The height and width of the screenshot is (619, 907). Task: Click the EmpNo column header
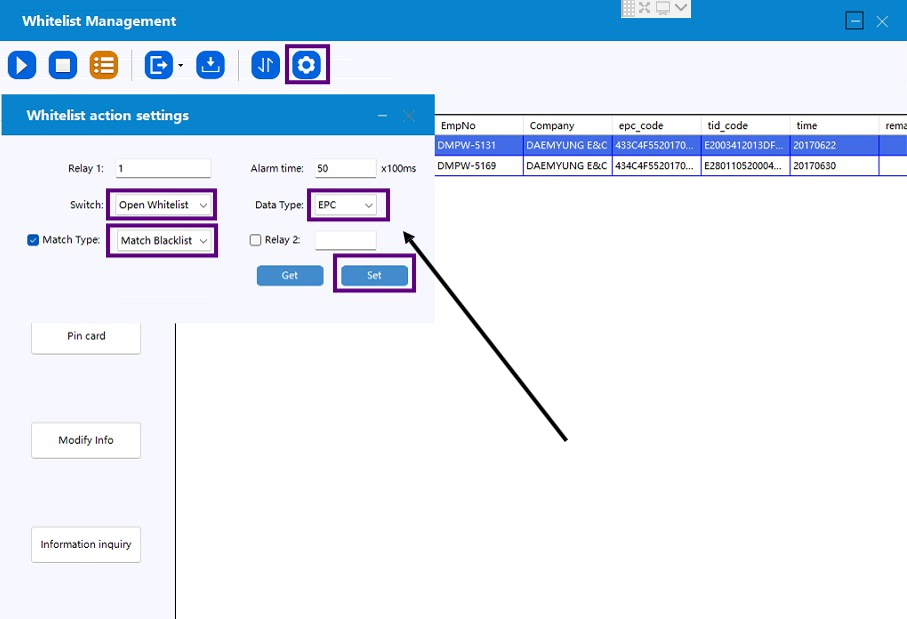click(x=479, y=126)
